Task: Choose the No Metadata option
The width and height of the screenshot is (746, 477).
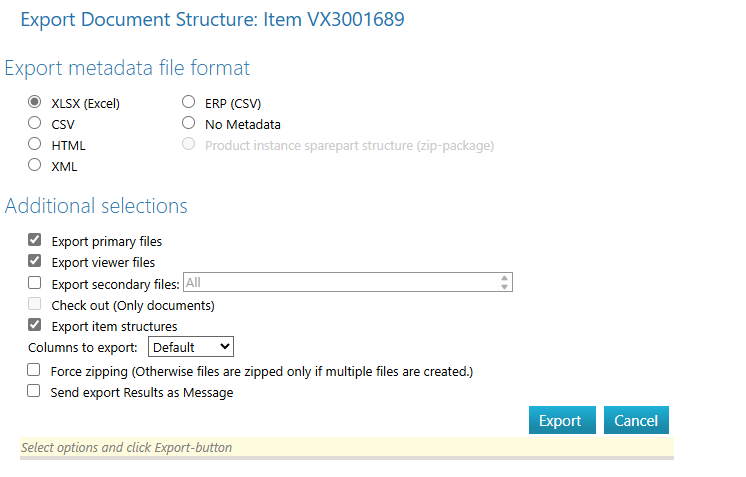Action: tap(188, 124)
